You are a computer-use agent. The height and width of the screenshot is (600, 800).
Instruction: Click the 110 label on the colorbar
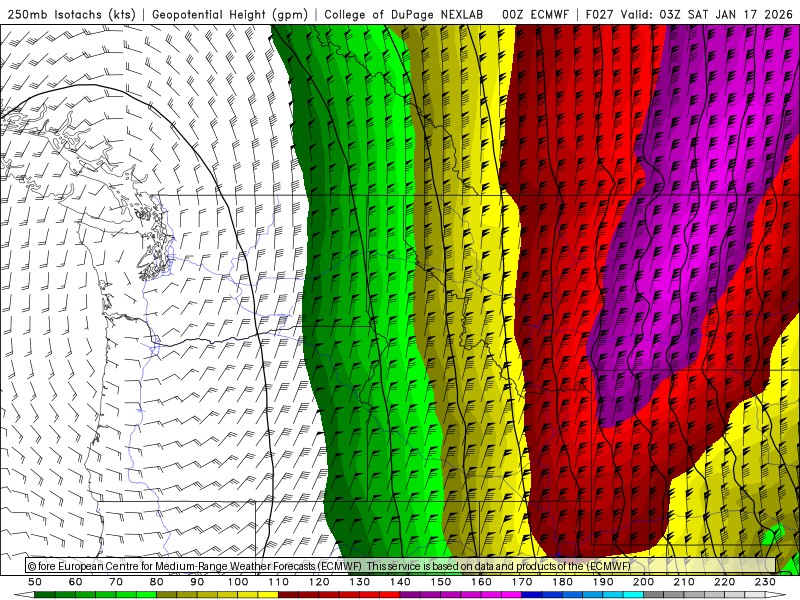pyautogui.click(x=279, y=582)
